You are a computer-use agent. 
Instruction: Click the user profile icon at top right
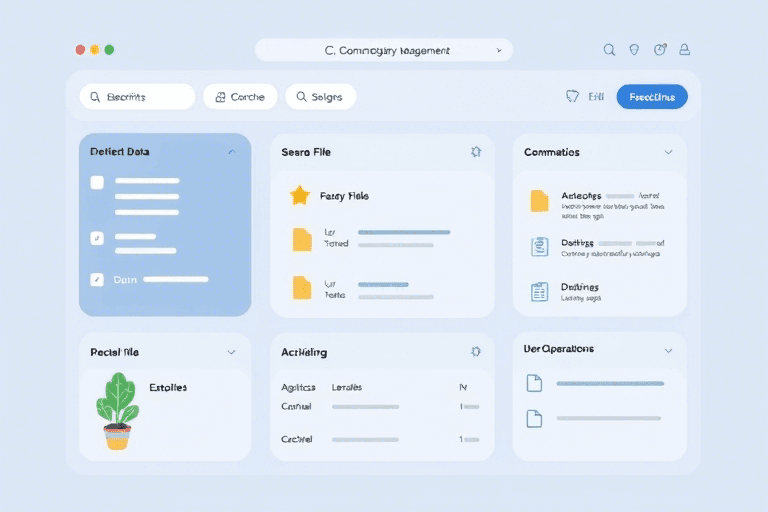pos(685,49)
